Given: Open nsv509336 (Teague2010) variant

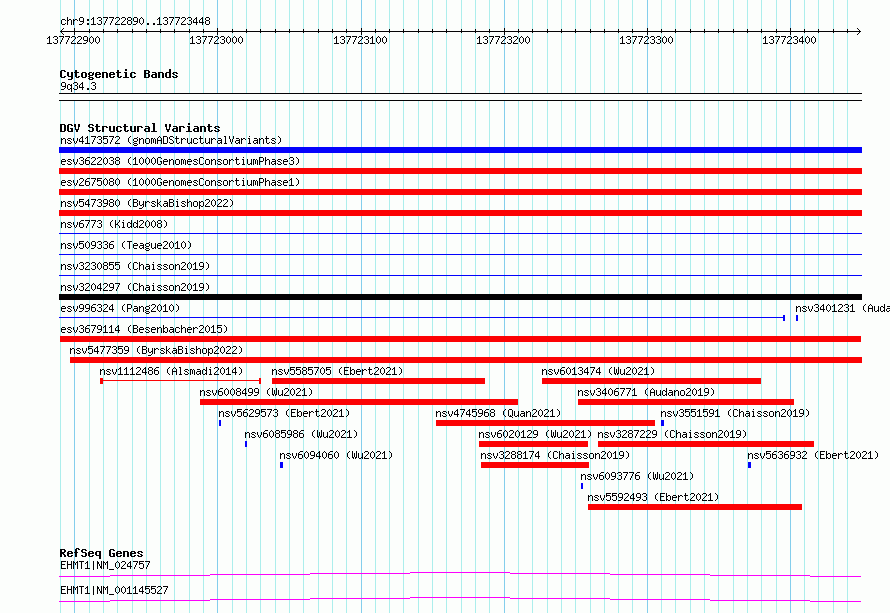Looking at the screenshot, I should pyautogui.click(x=126, y=245).
